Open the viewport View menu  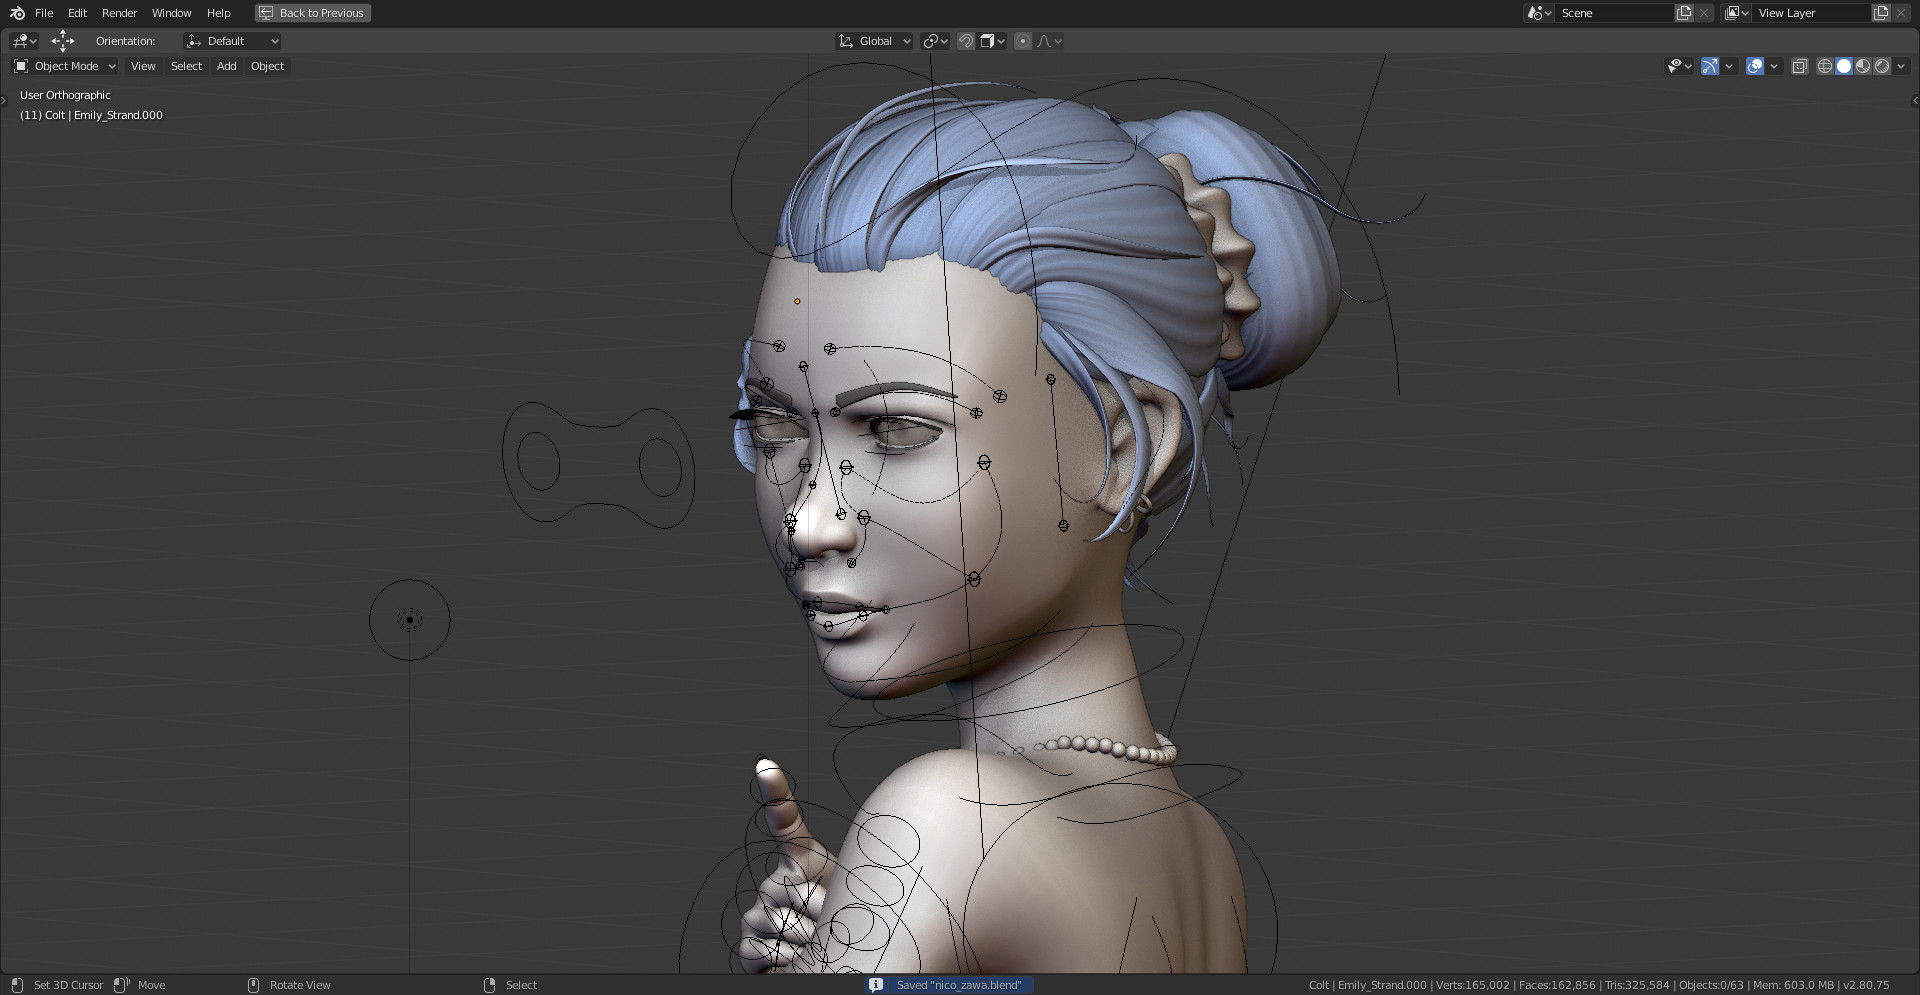click(x=143, y=66)
